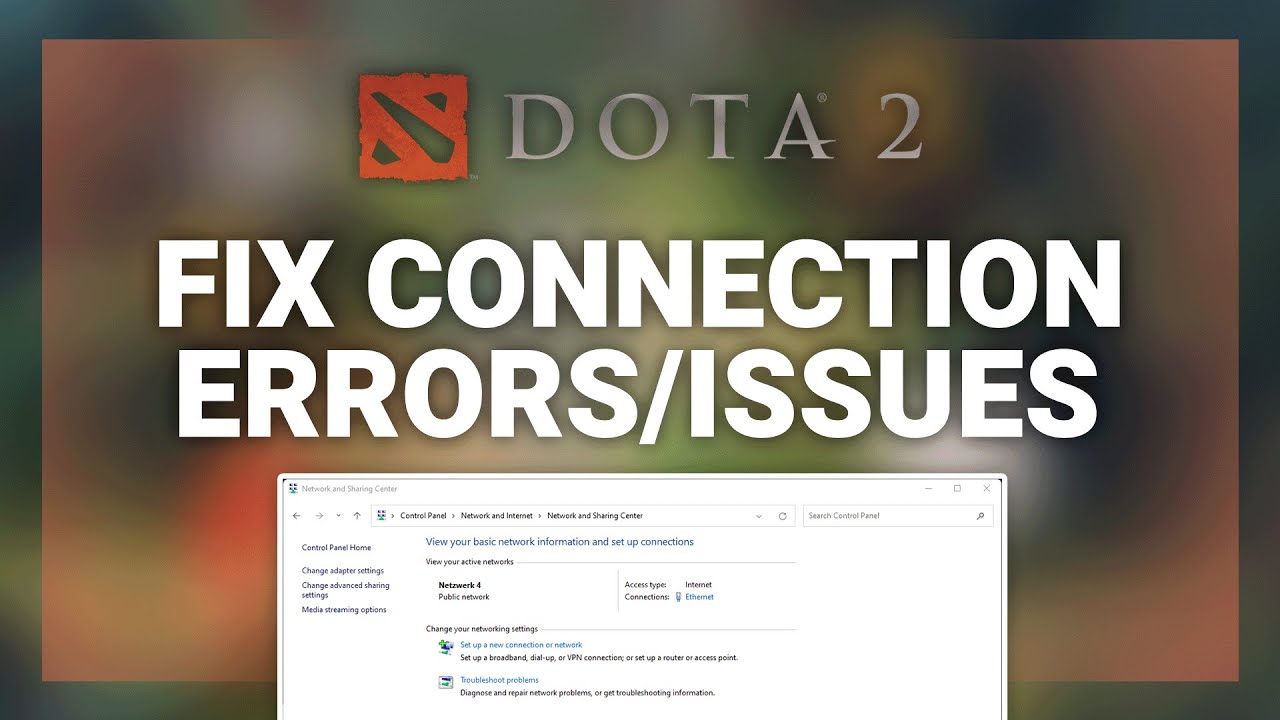Open Control Panel Home link

pyautogui.click(x=336, y=548)
